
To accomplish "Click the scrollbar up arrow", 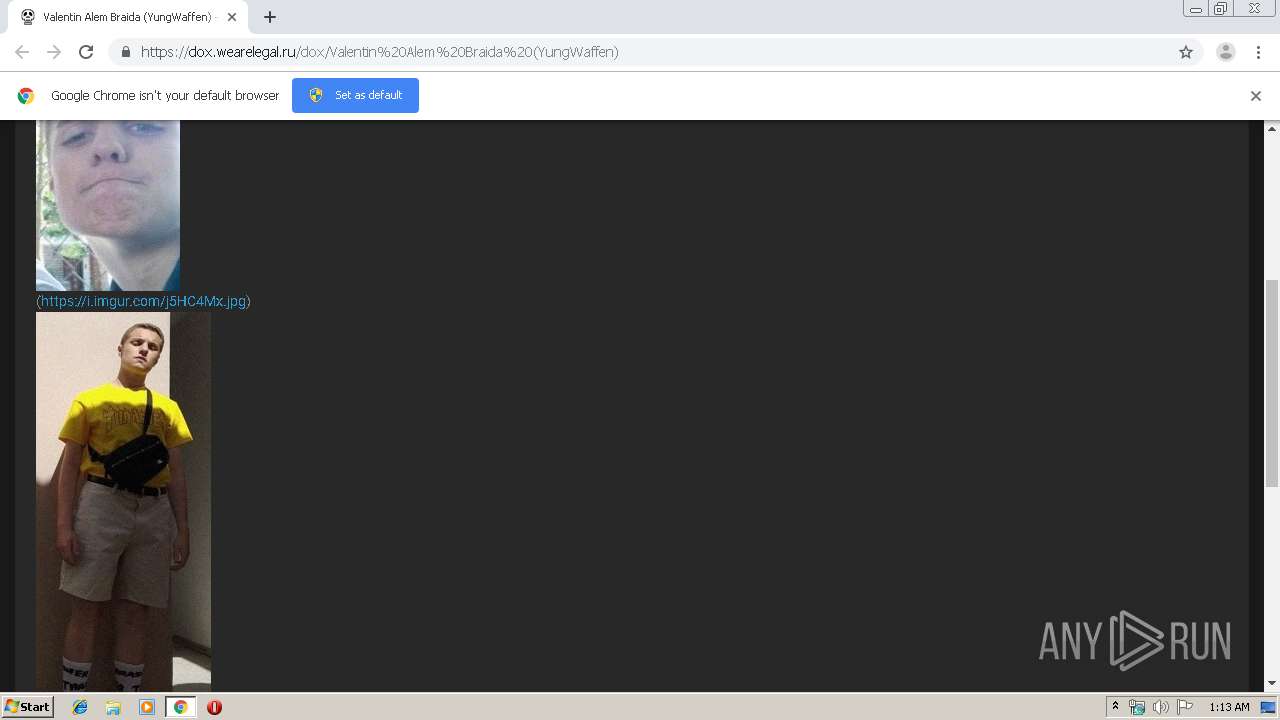I will 1272,129.
